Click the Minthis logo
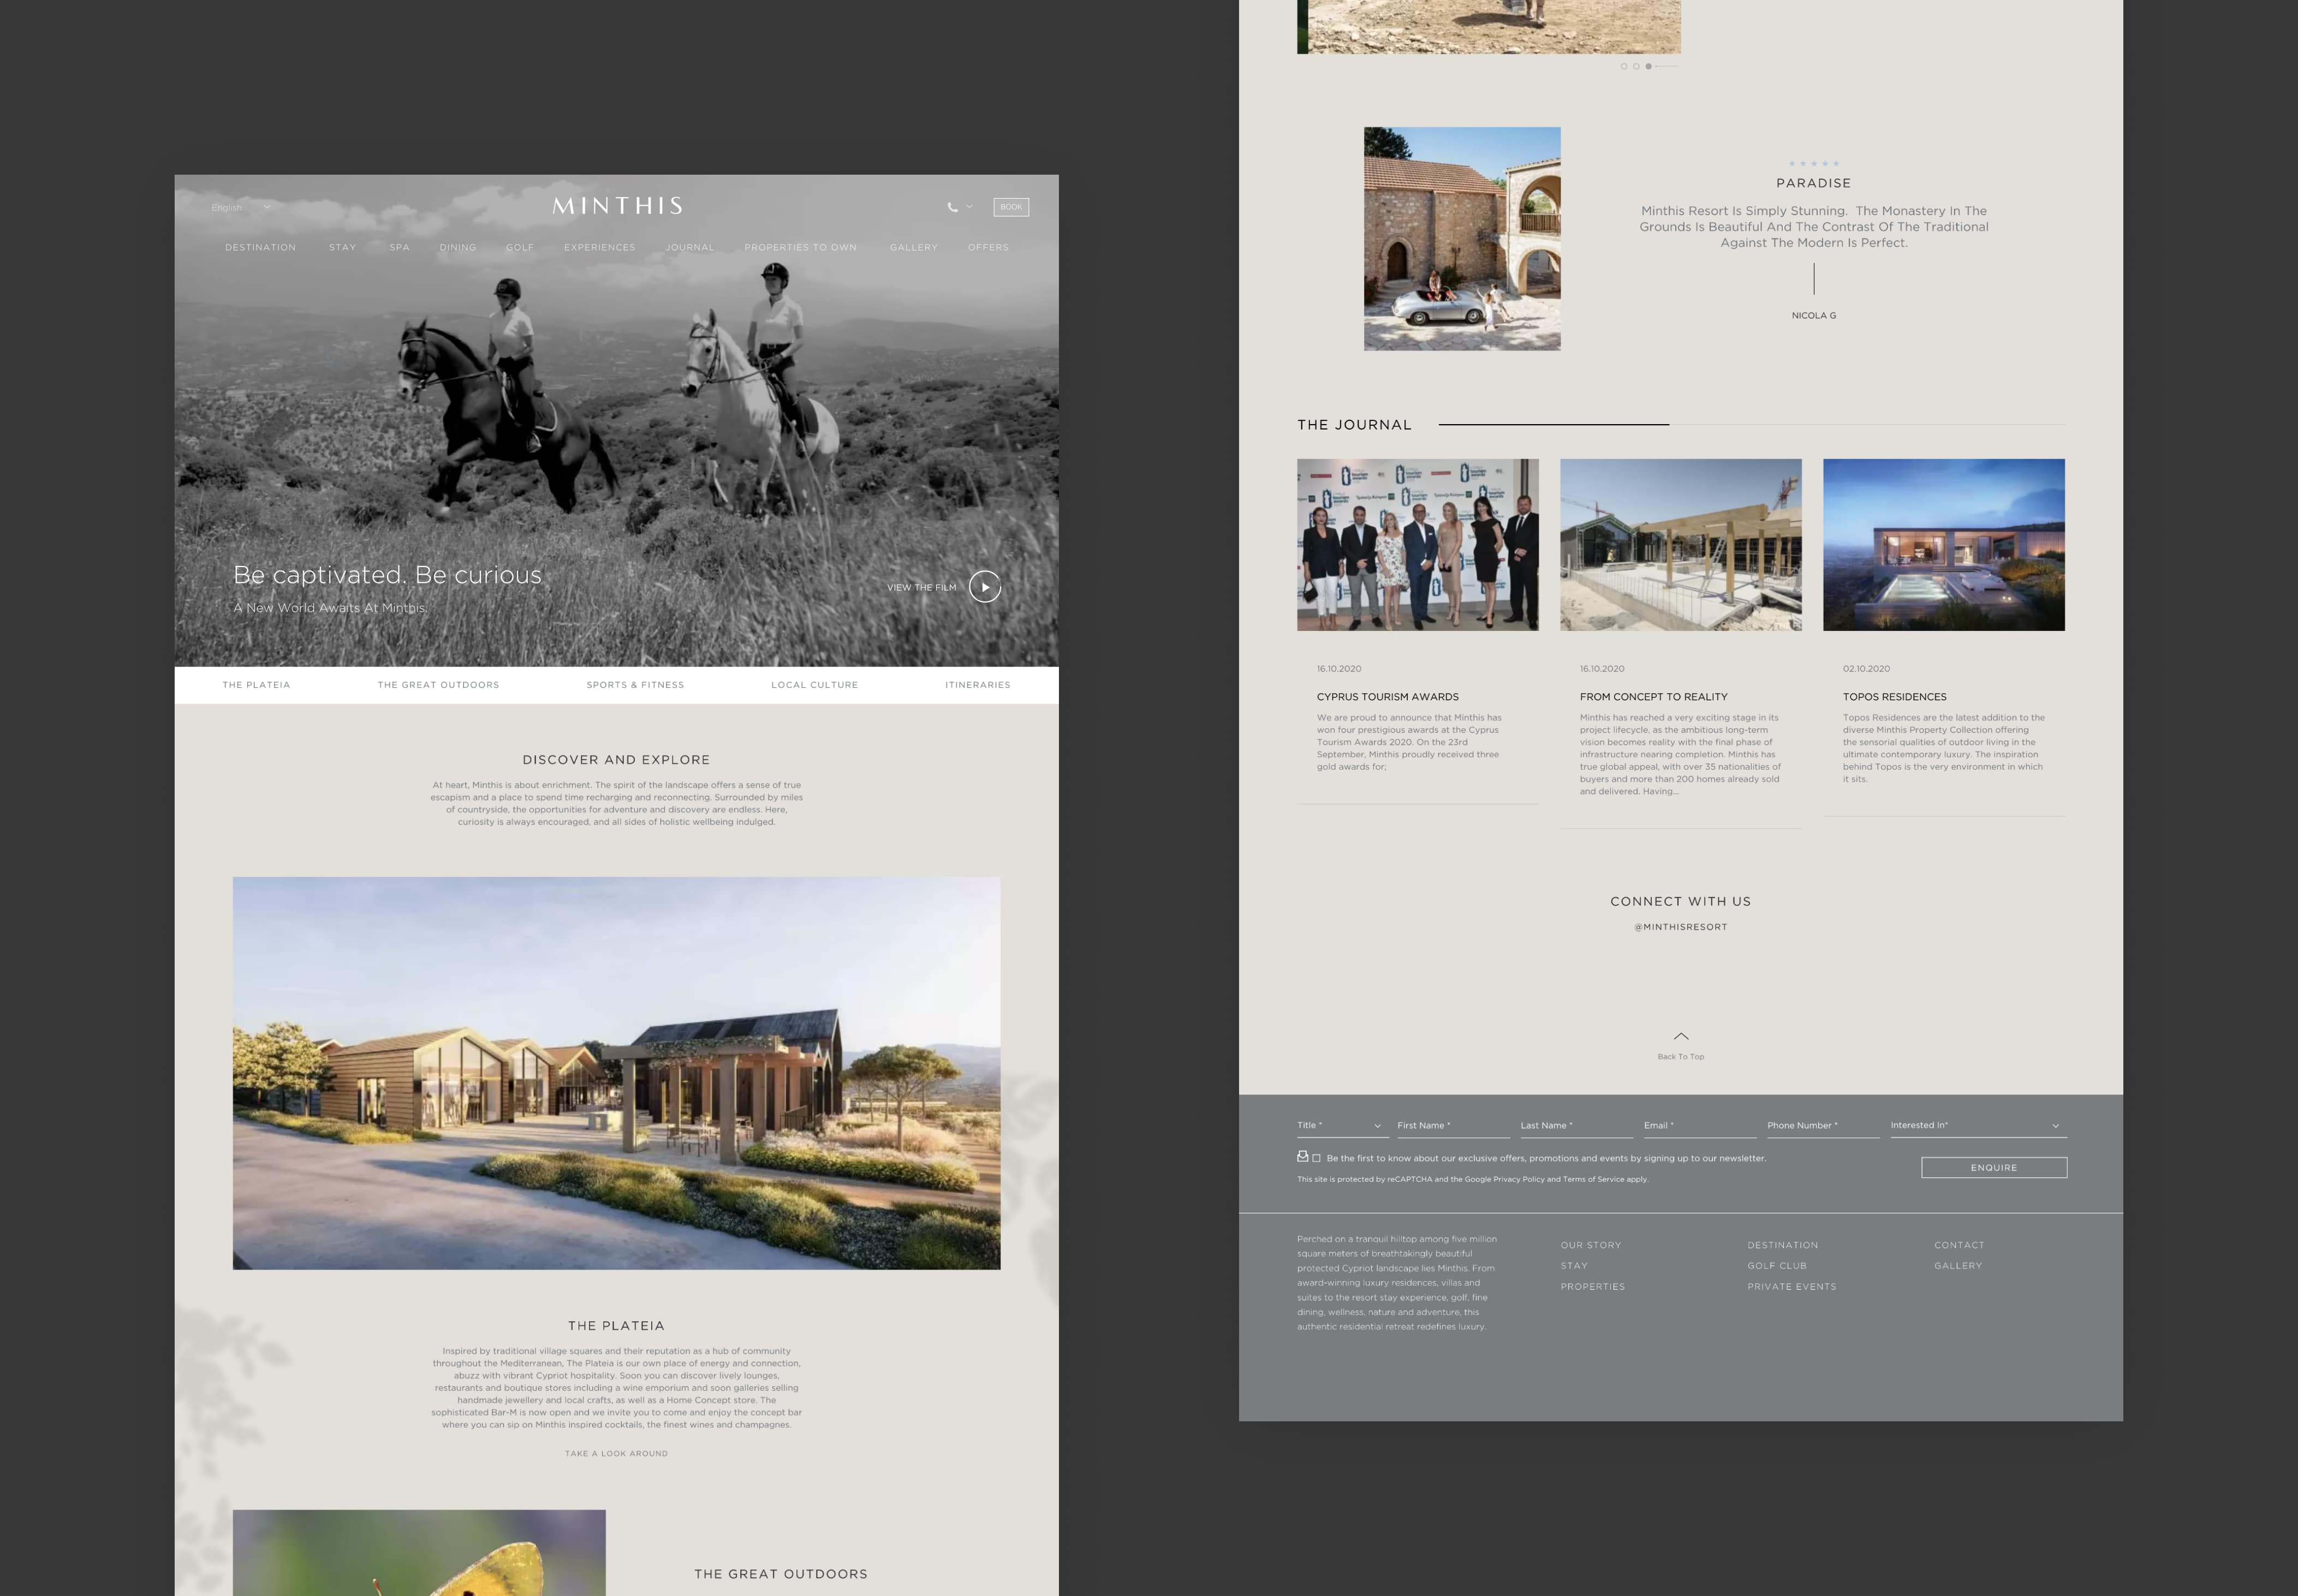The height and width of the screenshot is (1596, 2298). click(x=617, y=206)
